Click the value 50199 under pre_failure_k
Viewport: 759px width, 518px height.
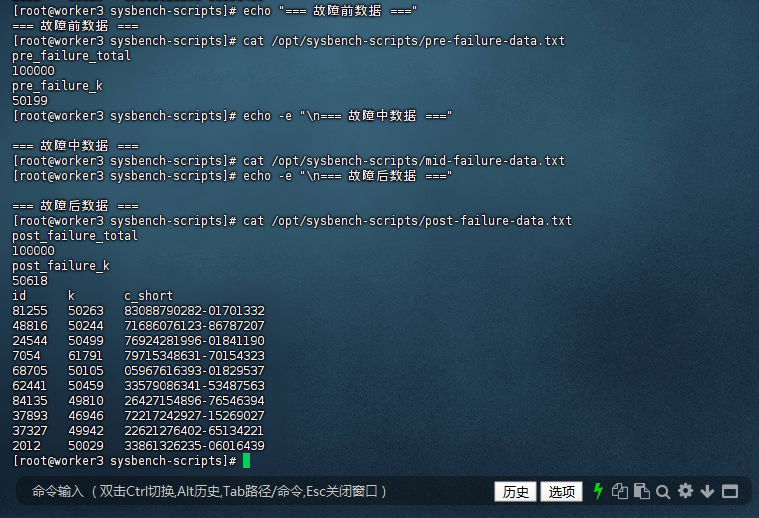(30, 101)
